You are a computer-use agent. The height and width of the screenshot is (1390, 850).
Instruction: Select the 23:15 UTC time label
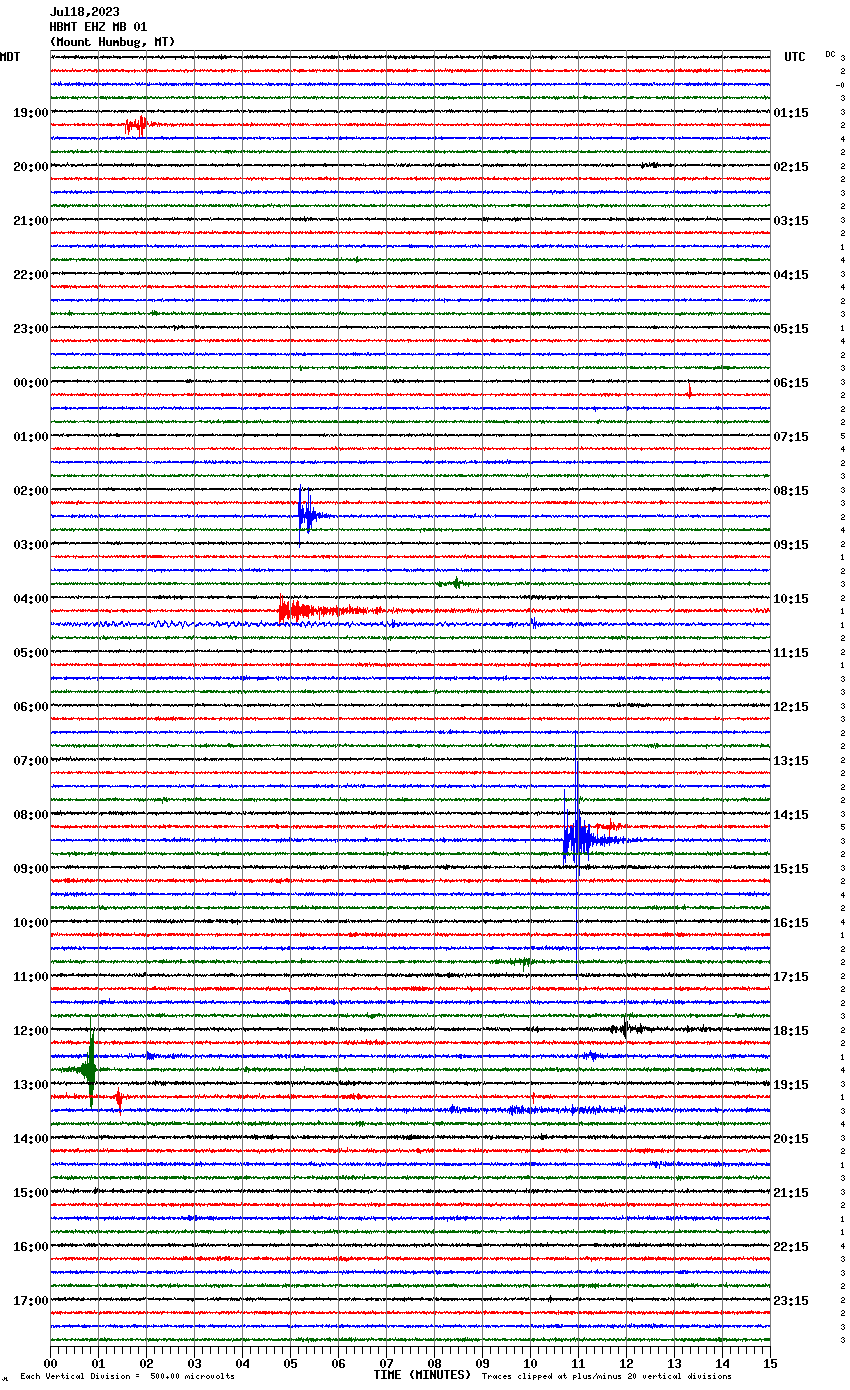pyautogui.click(x=791, y=1301)
